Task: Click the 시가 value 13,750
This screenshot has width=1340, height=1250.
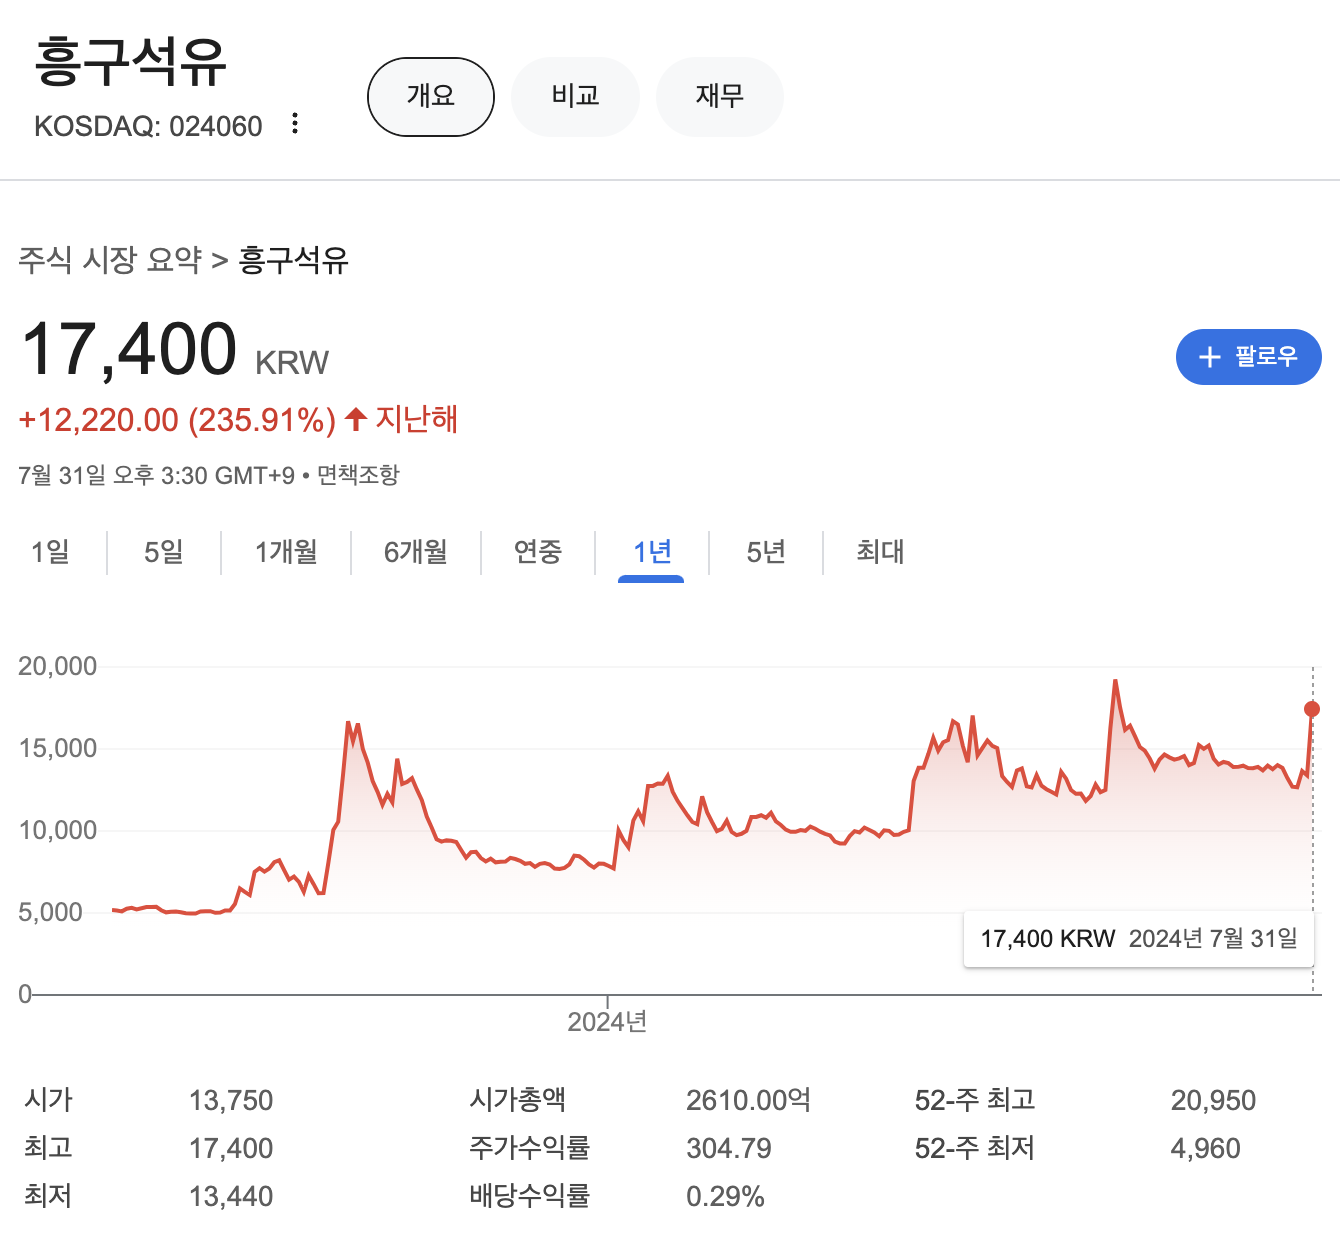Action: [231, 1101]
